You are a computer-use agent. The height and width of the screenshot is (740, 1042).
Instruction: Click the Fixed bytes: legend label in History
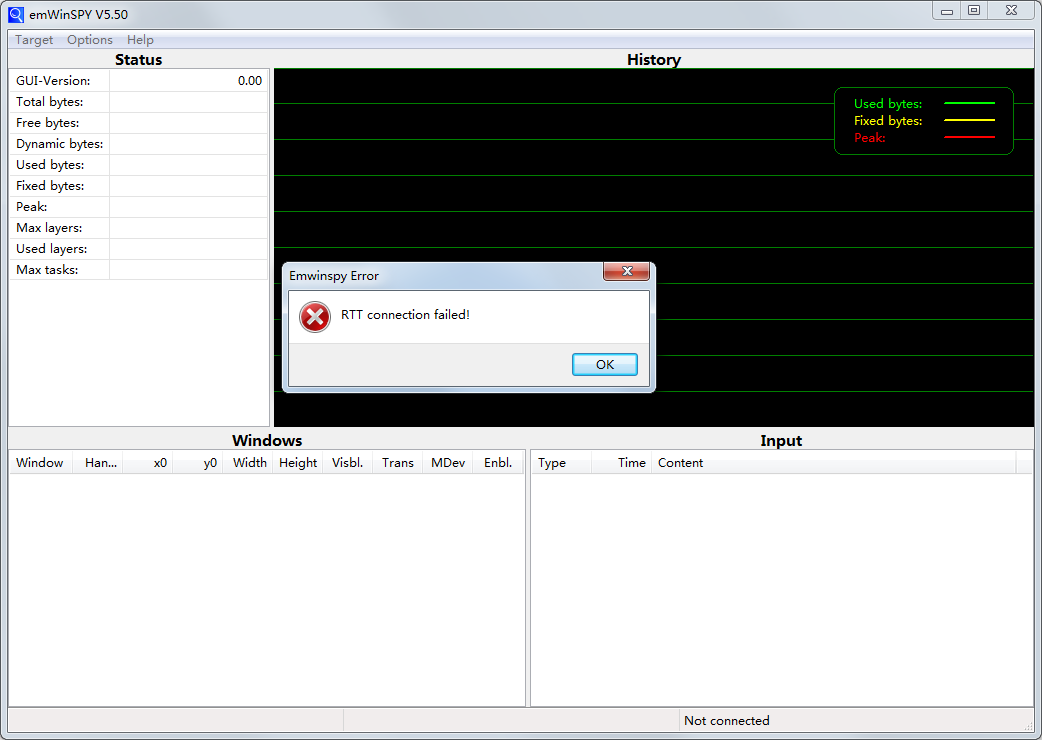click(x=888, y=121)
